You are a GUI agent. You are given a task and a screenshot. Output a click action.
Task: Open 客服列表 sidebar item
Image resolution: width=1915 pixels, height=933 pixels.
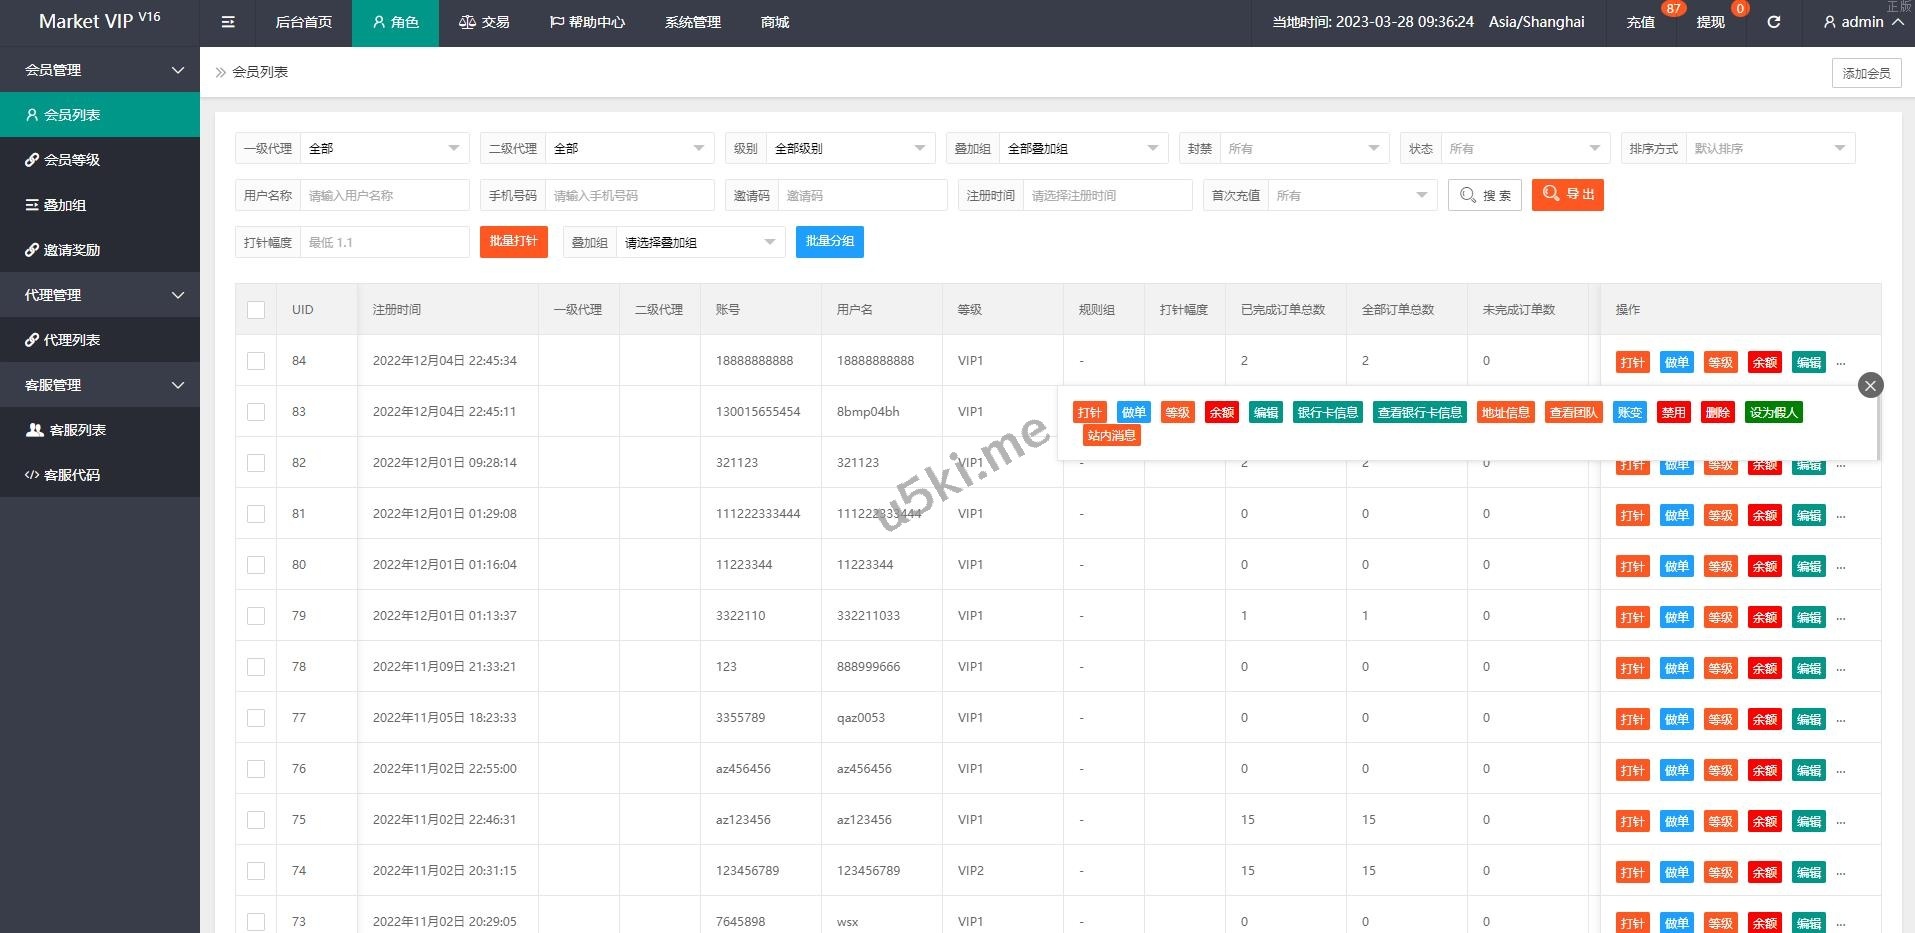point(78,430)
